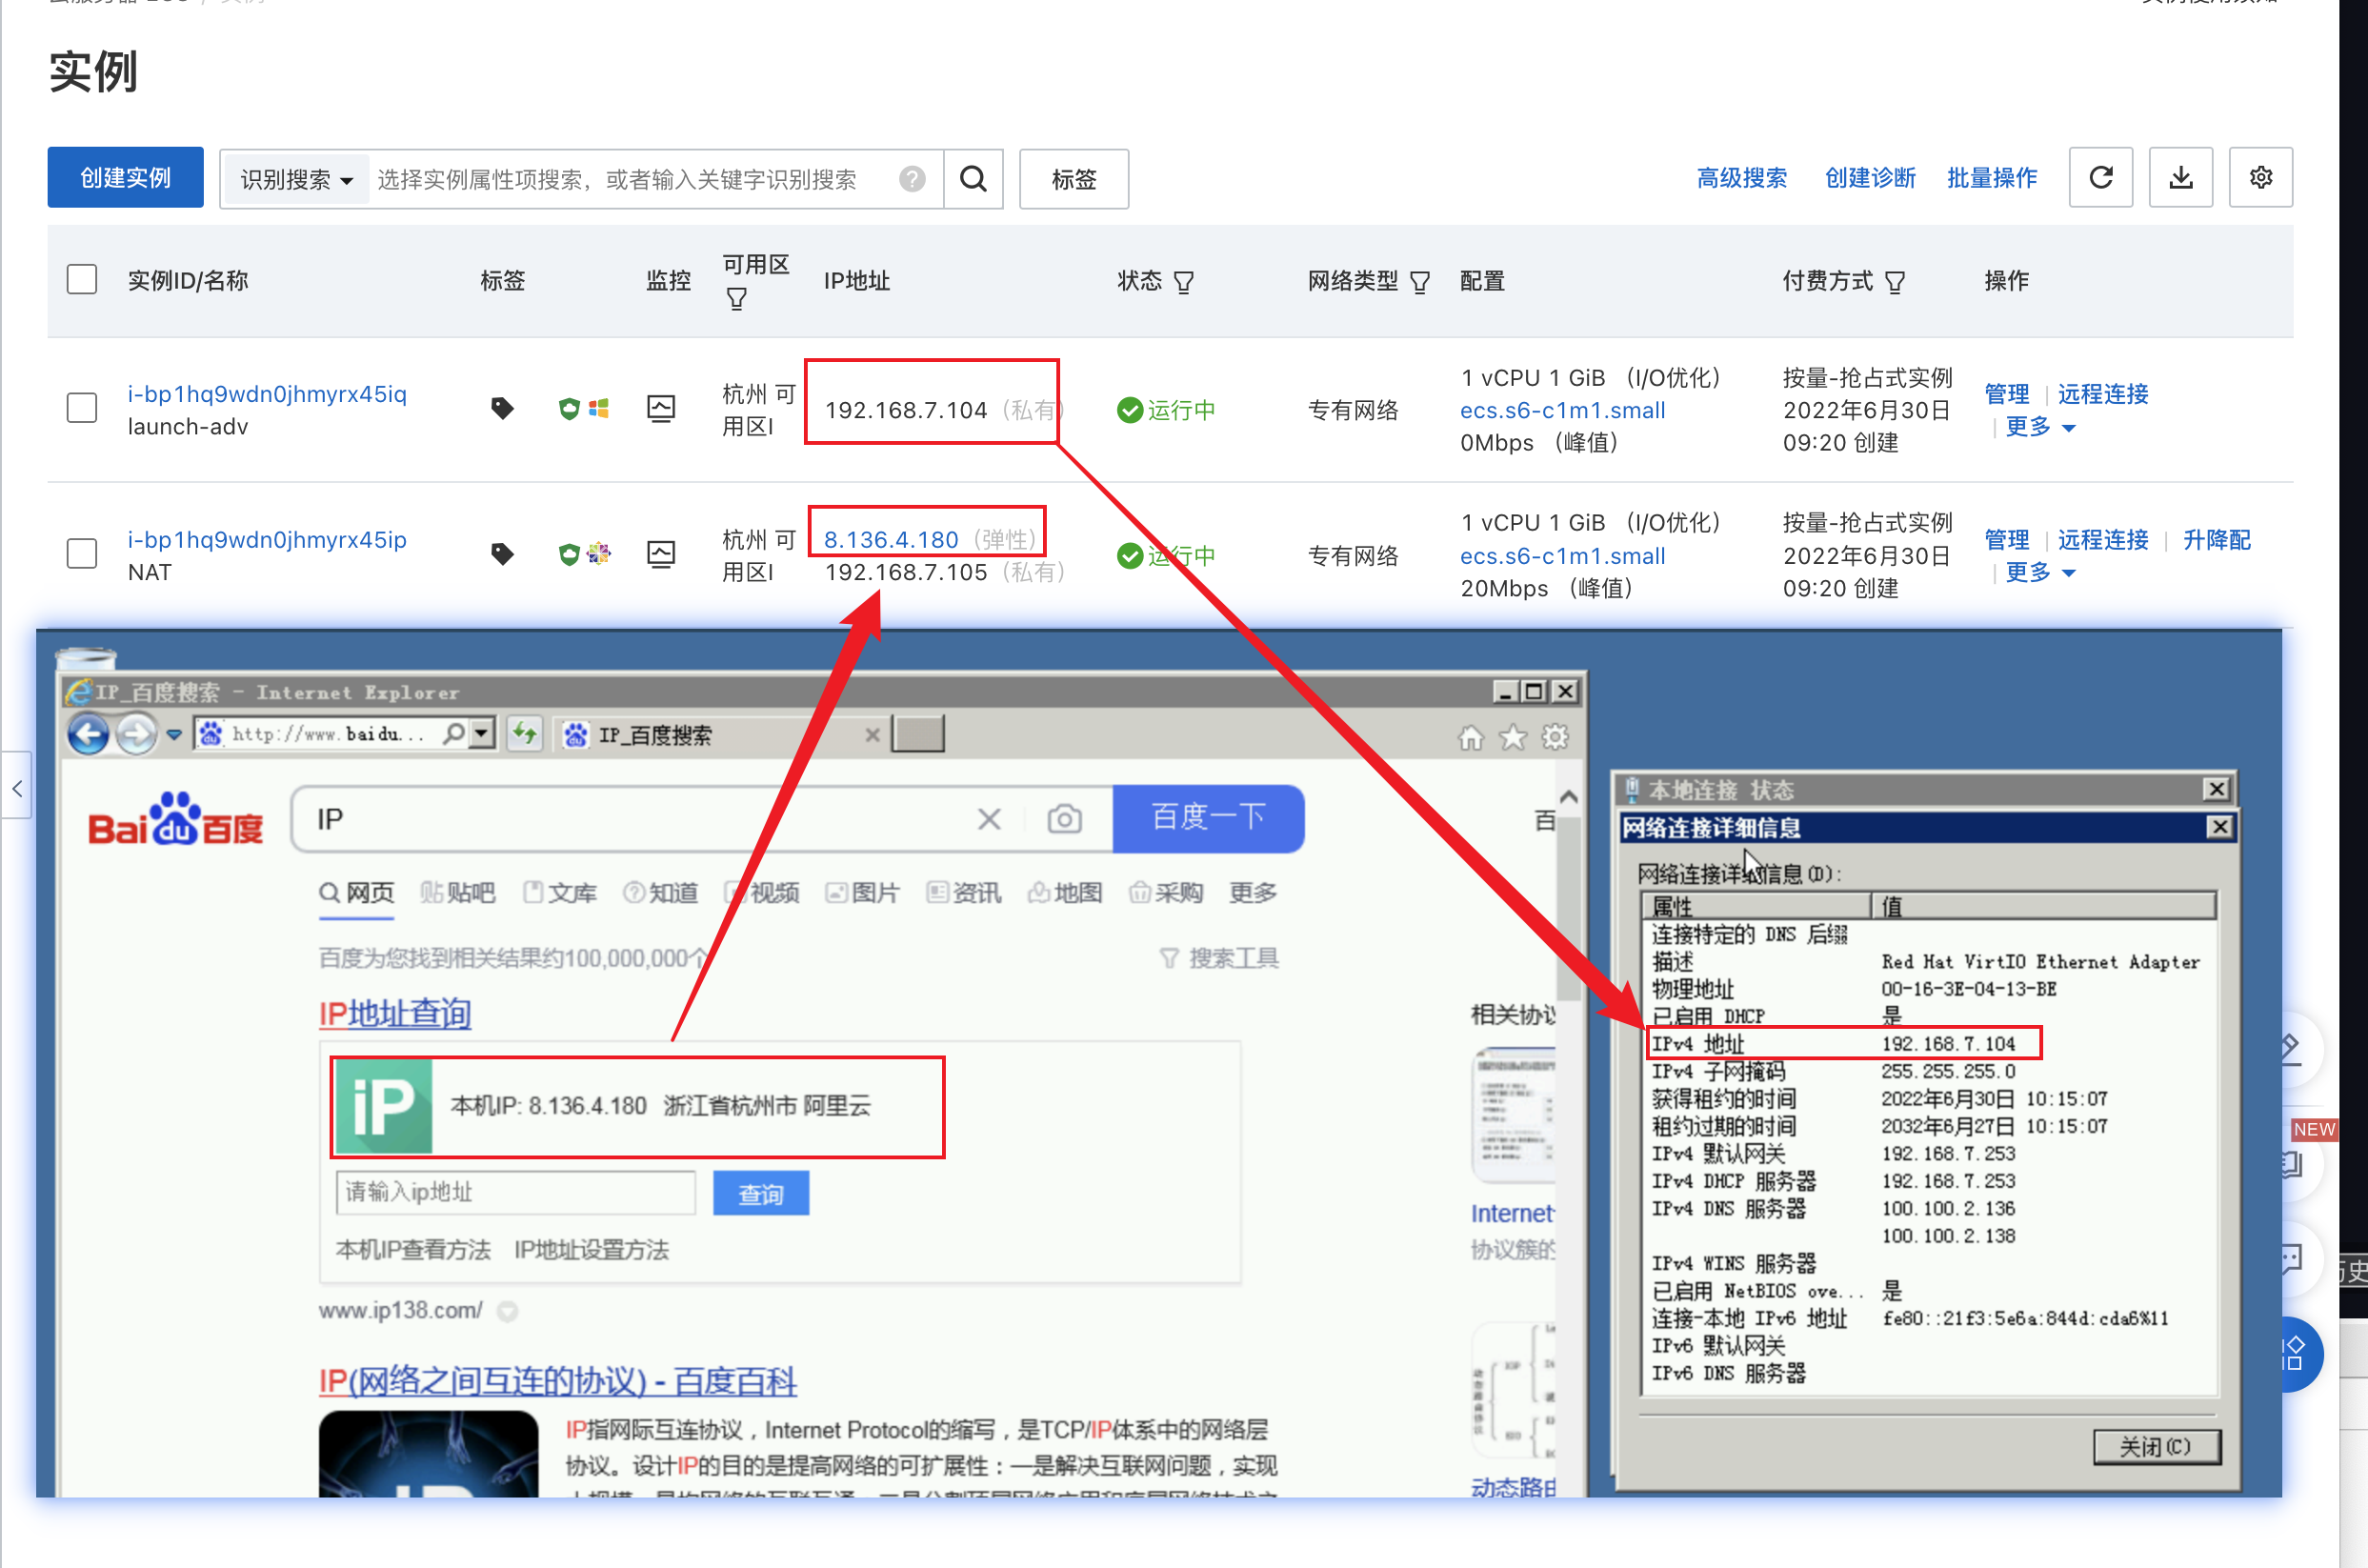Viewport: 2368px width, 1568px height.
Task: Open monitoring chart for launch-adv instance
Action: point(661,409)
